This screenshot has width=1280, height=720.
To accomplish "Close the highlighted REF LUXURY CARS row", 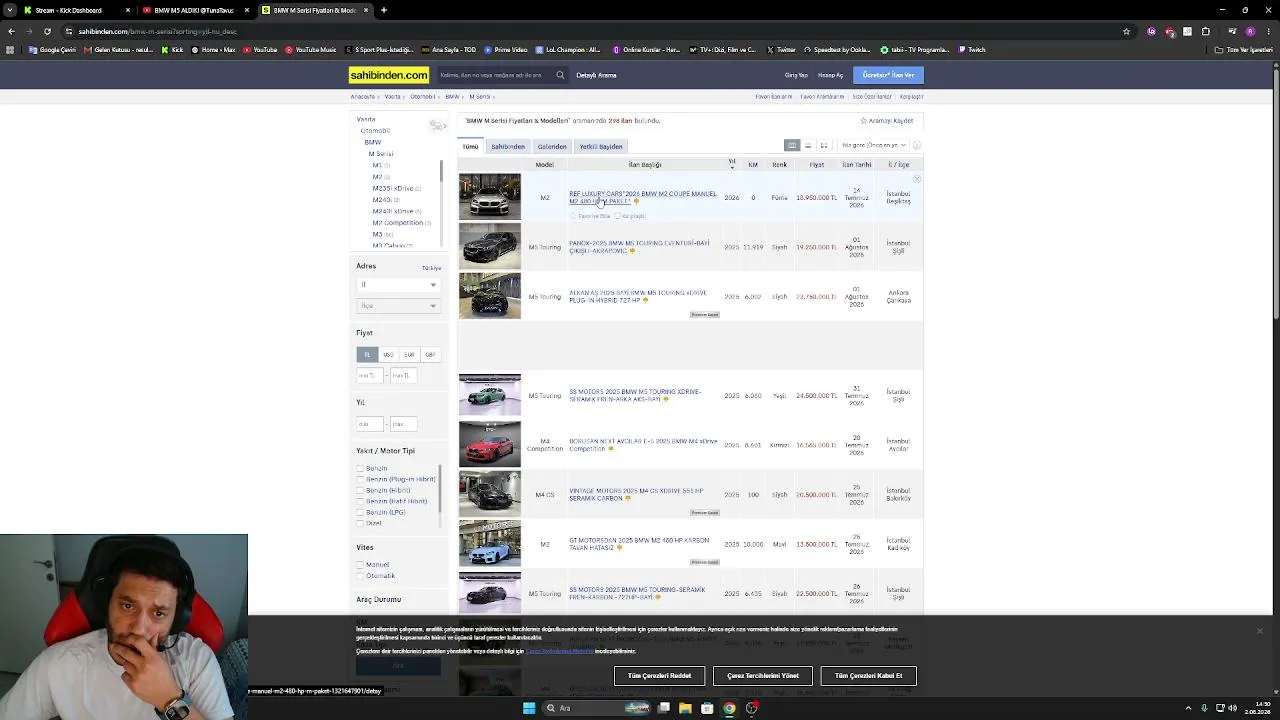I will (x=916, y=179).
